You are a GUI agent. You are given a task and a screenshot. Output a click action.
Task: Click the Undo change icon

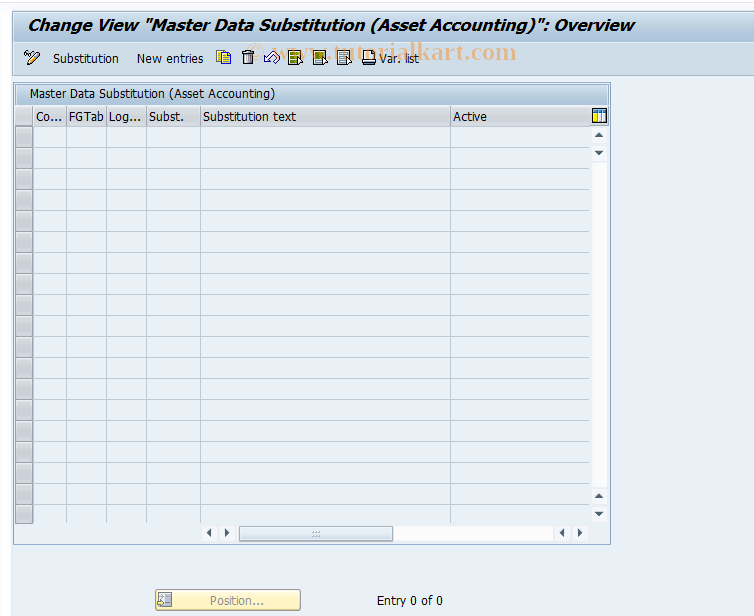pyautogui.click(x=272, y=58)
